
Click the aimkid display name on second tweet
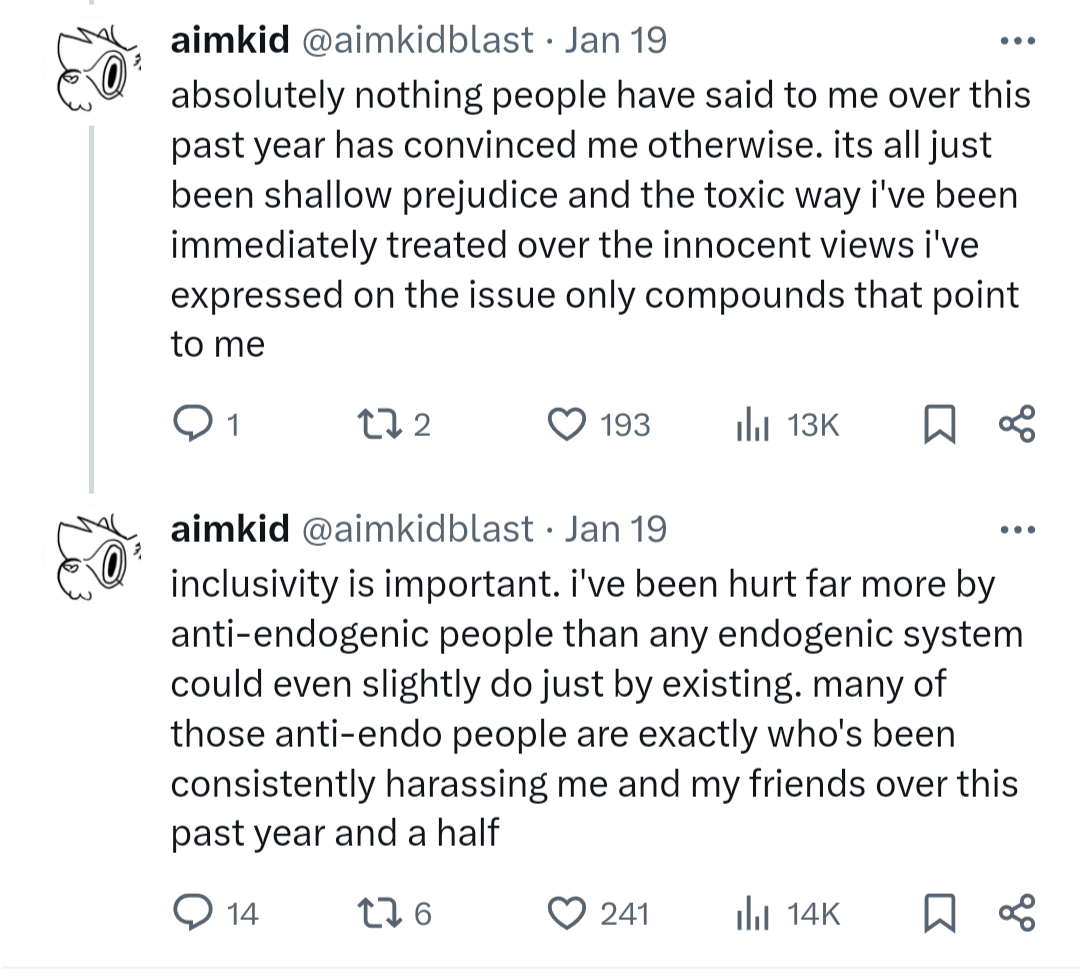pos(230,528)
